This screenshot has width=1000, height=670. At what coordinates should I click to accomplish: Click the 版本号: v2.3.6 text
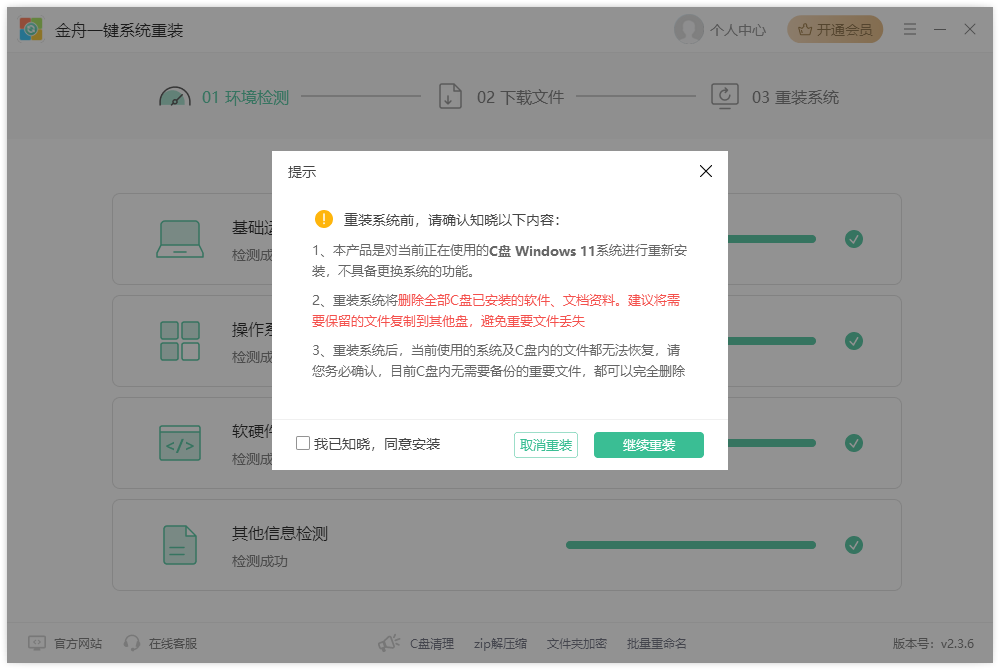pyautogui.click(x=933, y=644)
